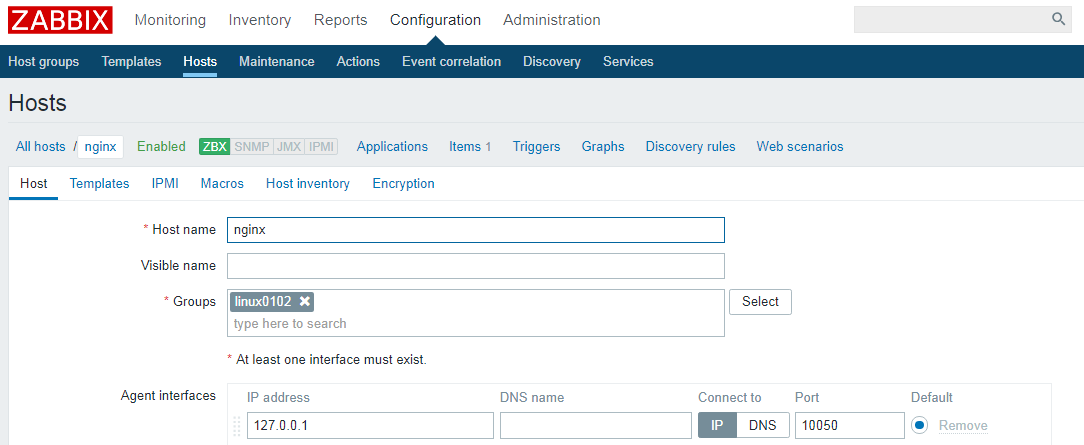The height and width of the screenshot is (445, 1084).
Task: Click the Port field showing 10050
Action: point(849,426)
